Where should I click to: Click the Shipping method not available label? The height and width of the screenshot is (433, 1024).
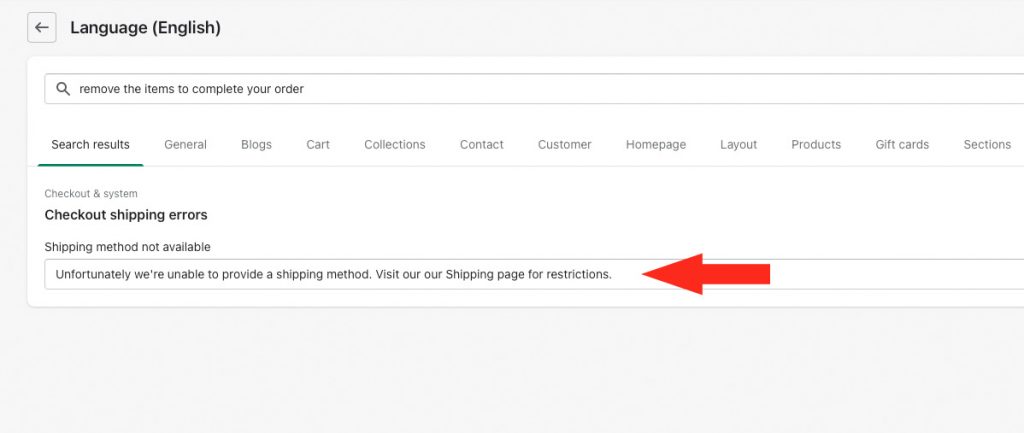point(127,247)
